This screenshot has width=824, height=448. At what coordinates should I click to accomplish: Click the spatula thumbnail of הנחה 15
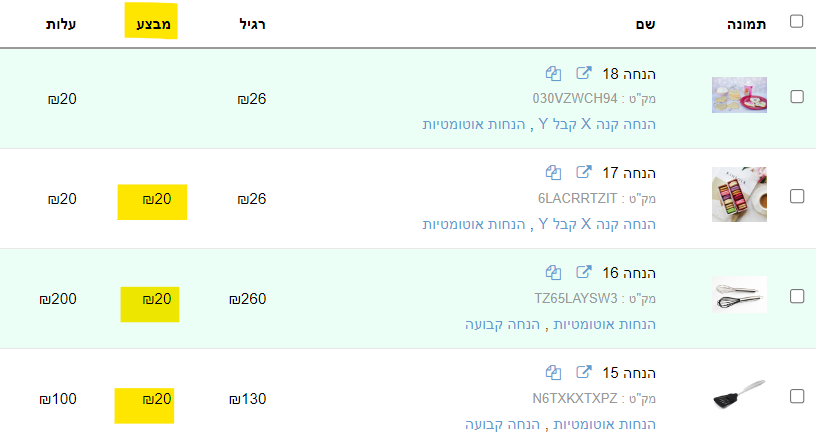pos(739,396)
